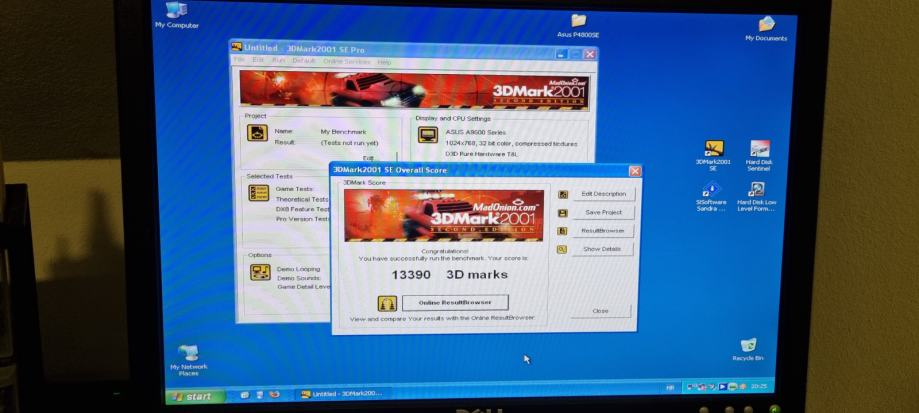Close the Overall Score dialog with X
Image resolution: width=919 pixels, height=413 pixels.
tap(635, 171)
